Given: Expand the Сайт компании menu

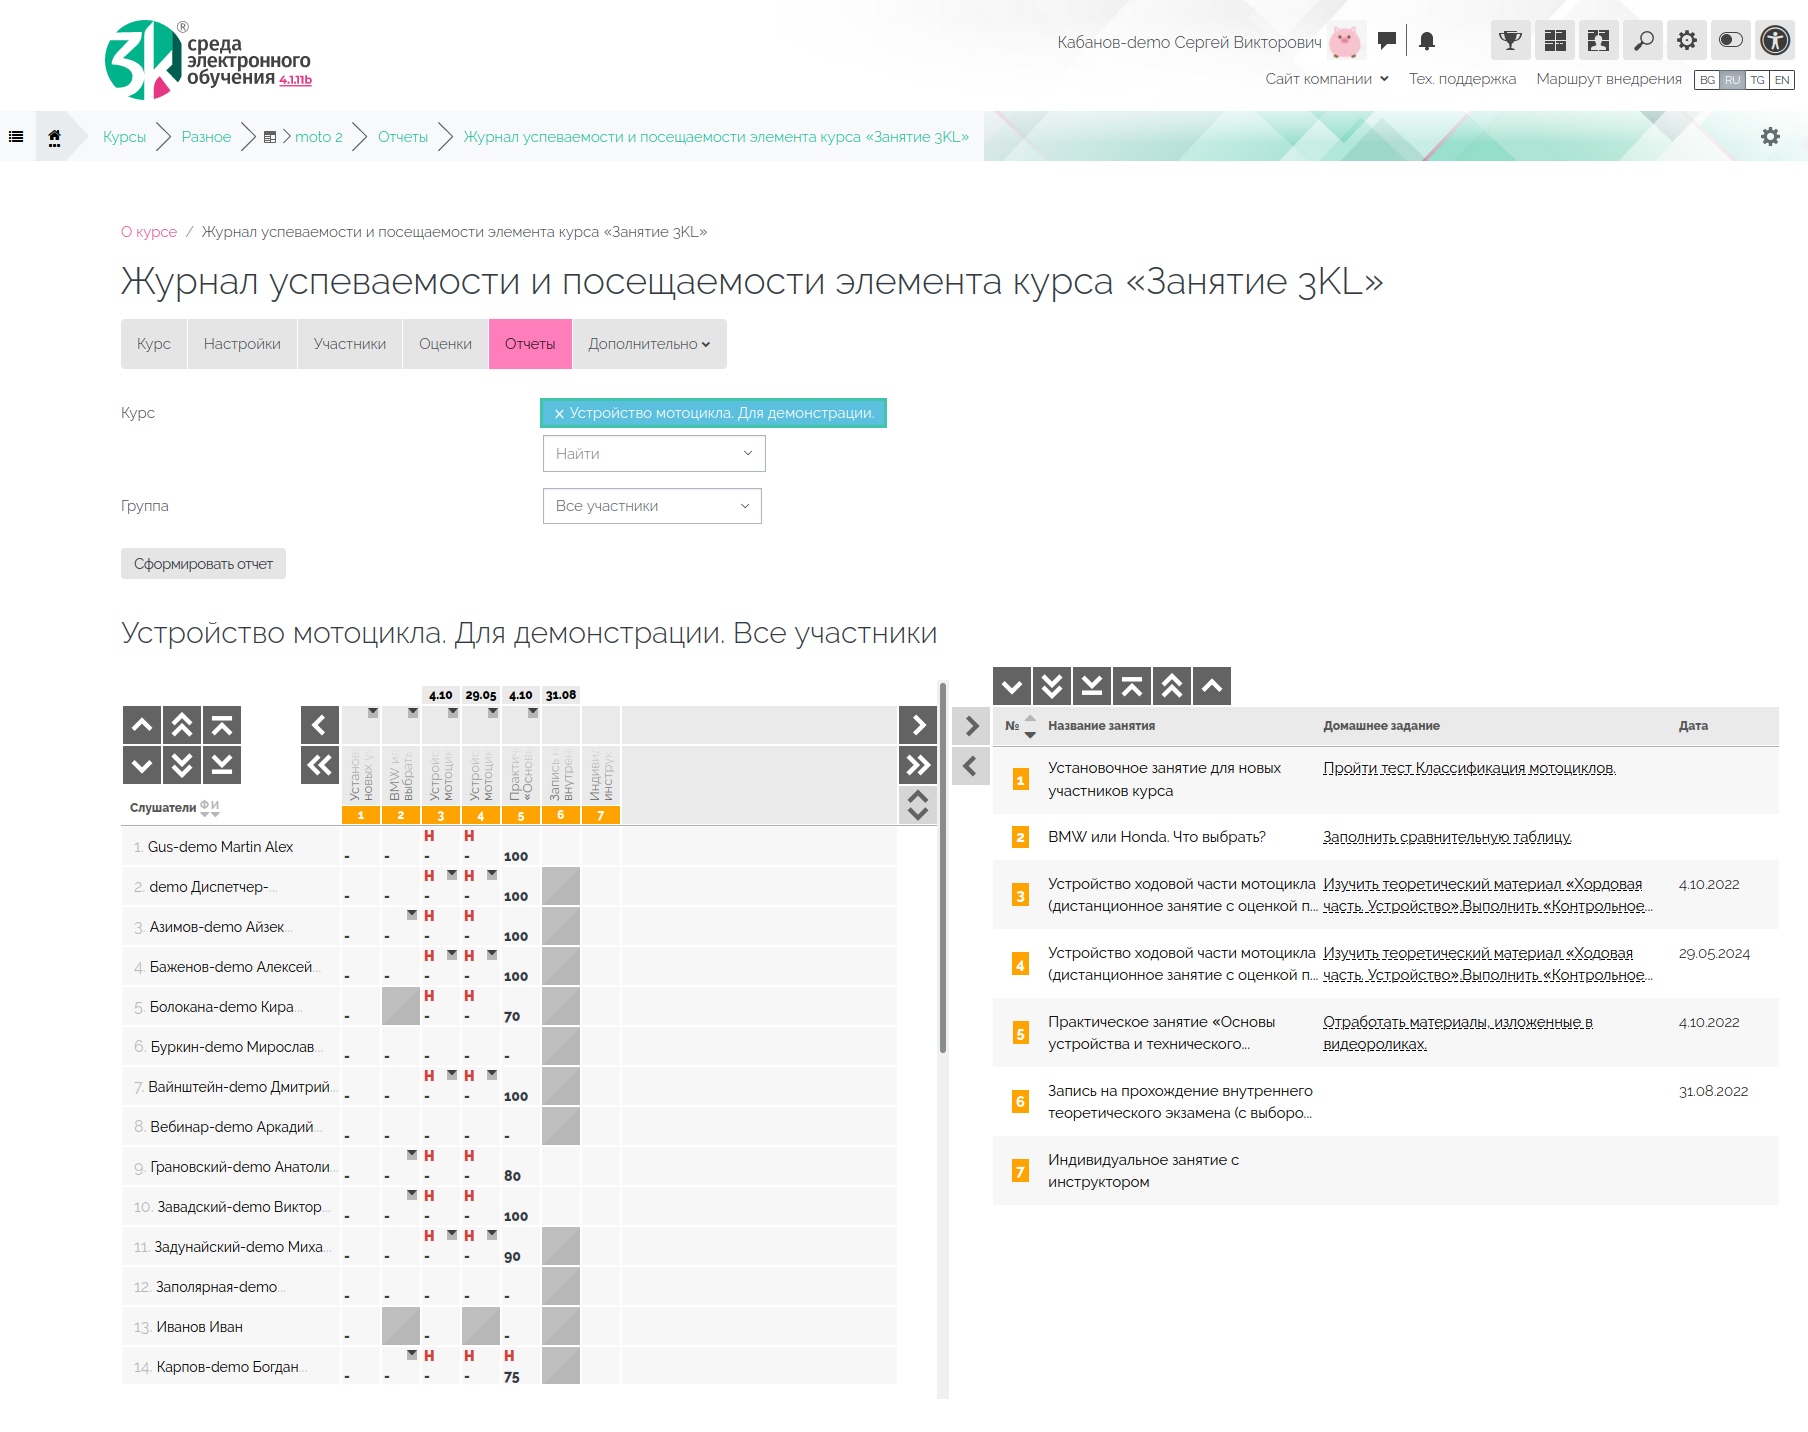Looking at the screenshot, I should (1326, 79).
